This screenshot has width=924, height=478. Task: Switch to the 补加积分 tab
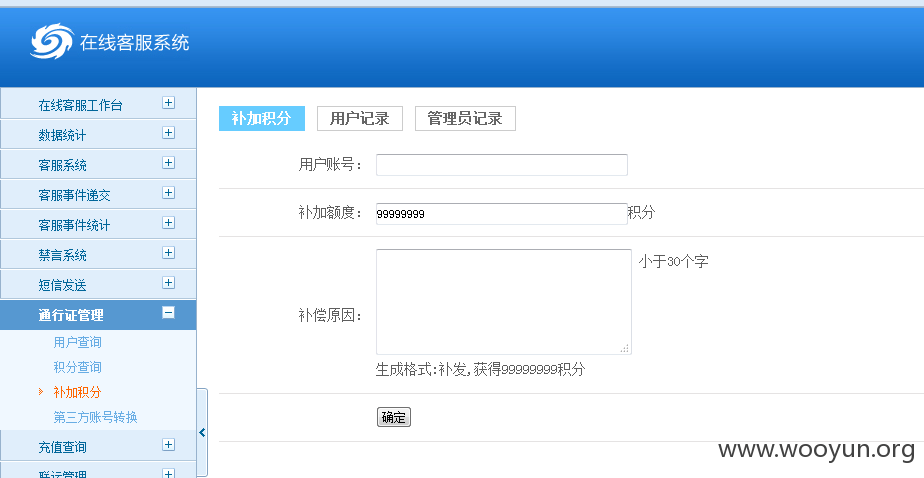(262, 118)
